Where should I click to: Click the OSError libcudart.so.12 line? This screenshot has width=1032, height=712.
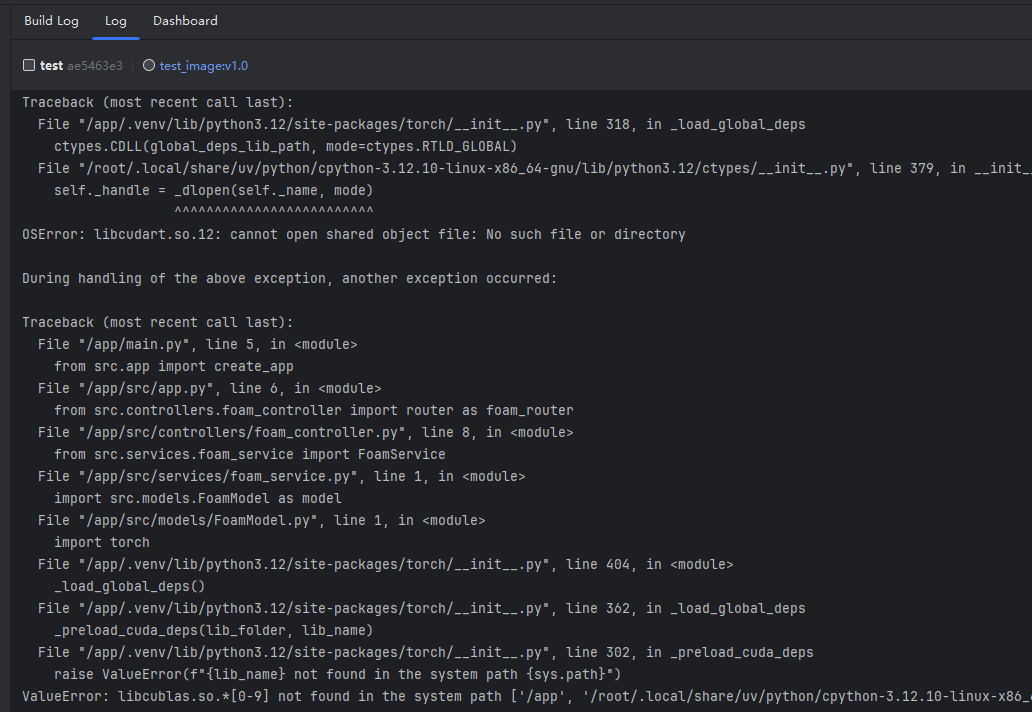click(x=353, y=234)
